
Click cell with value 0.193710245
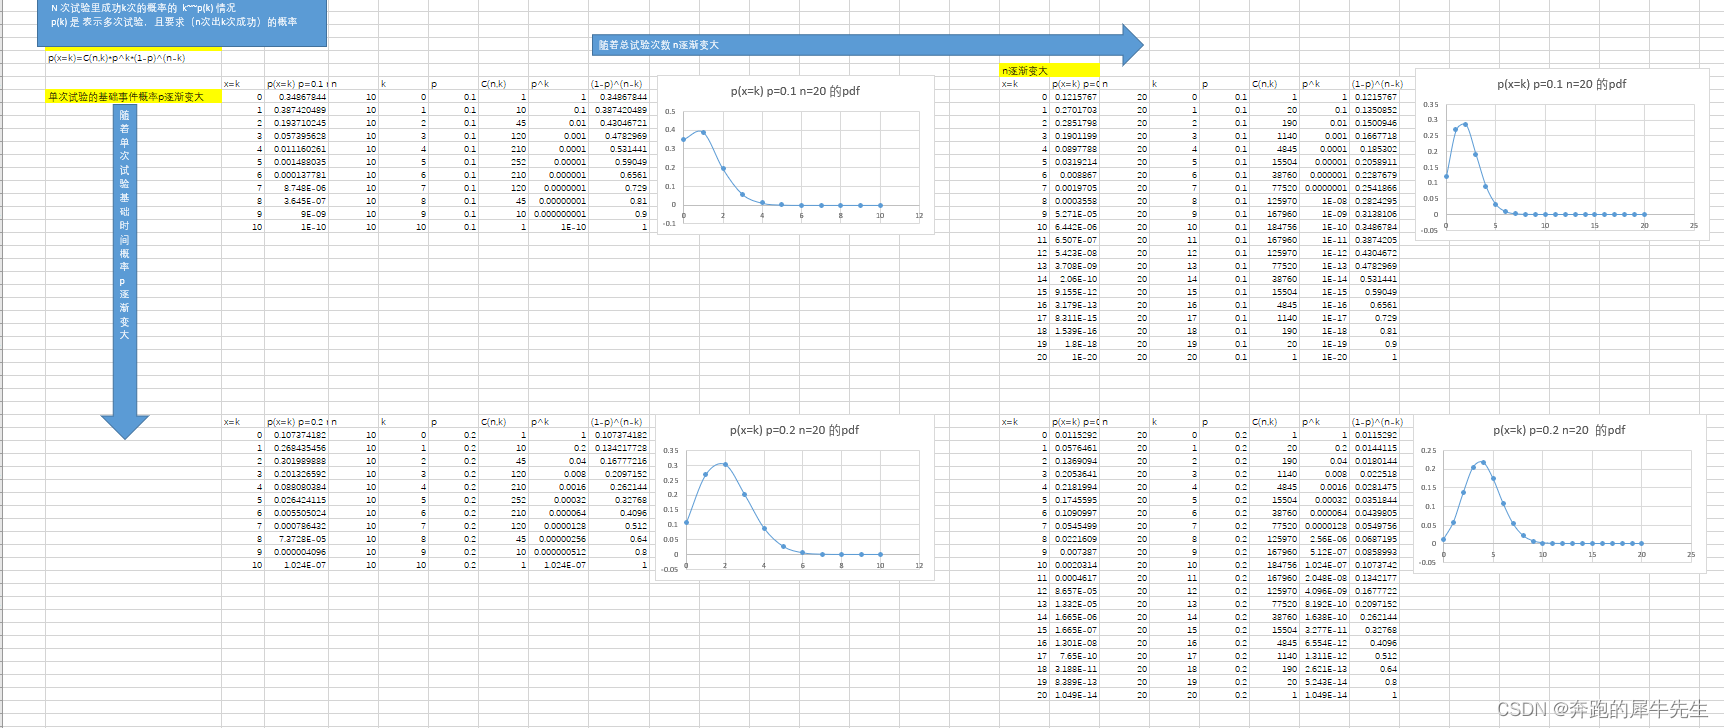(x=297, y=123)
